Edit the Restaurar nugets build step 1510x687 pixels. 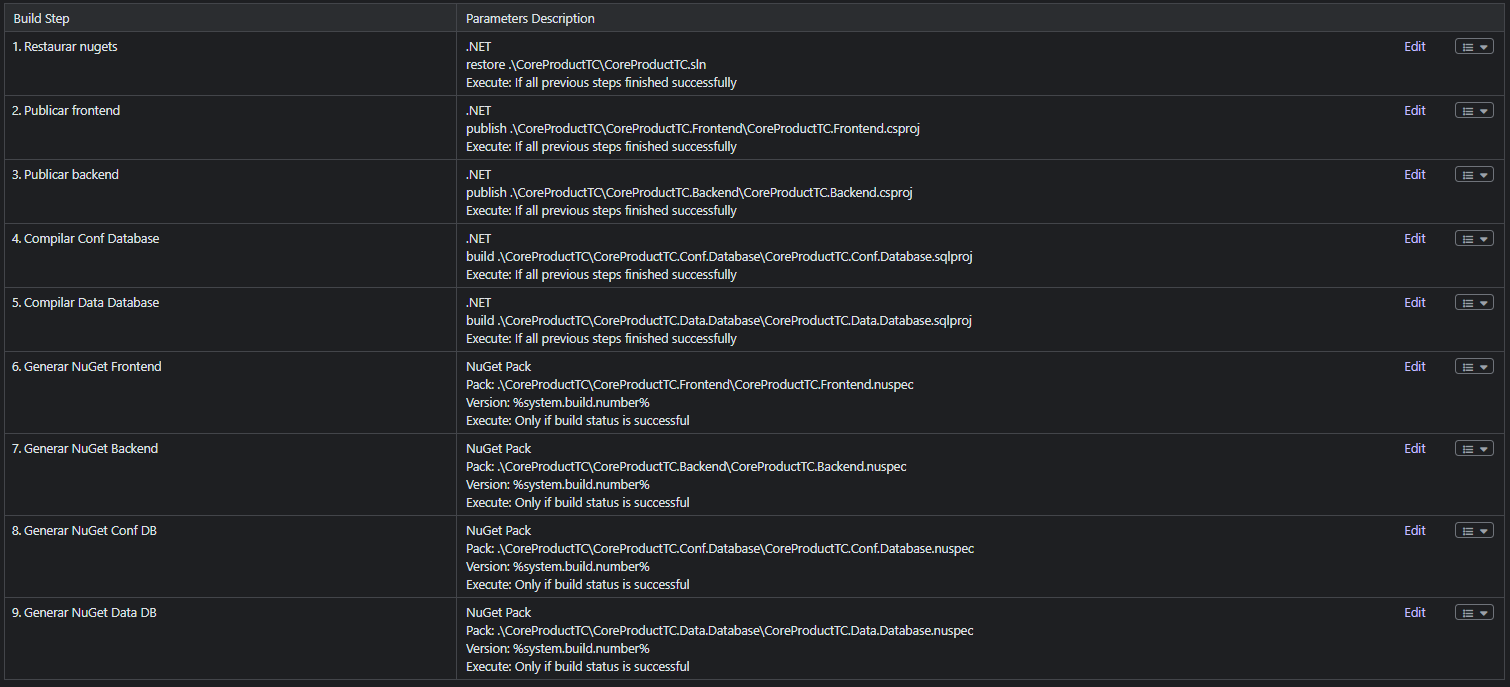point(1415,47)
